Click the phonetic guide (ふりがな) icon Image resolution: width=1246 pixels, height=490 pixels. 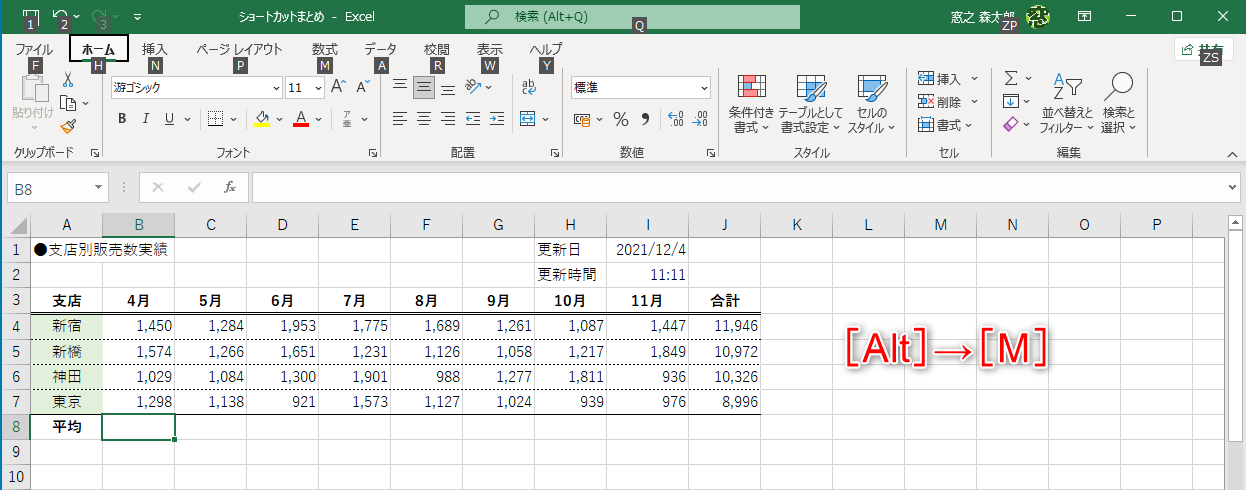tap(347, 119)
